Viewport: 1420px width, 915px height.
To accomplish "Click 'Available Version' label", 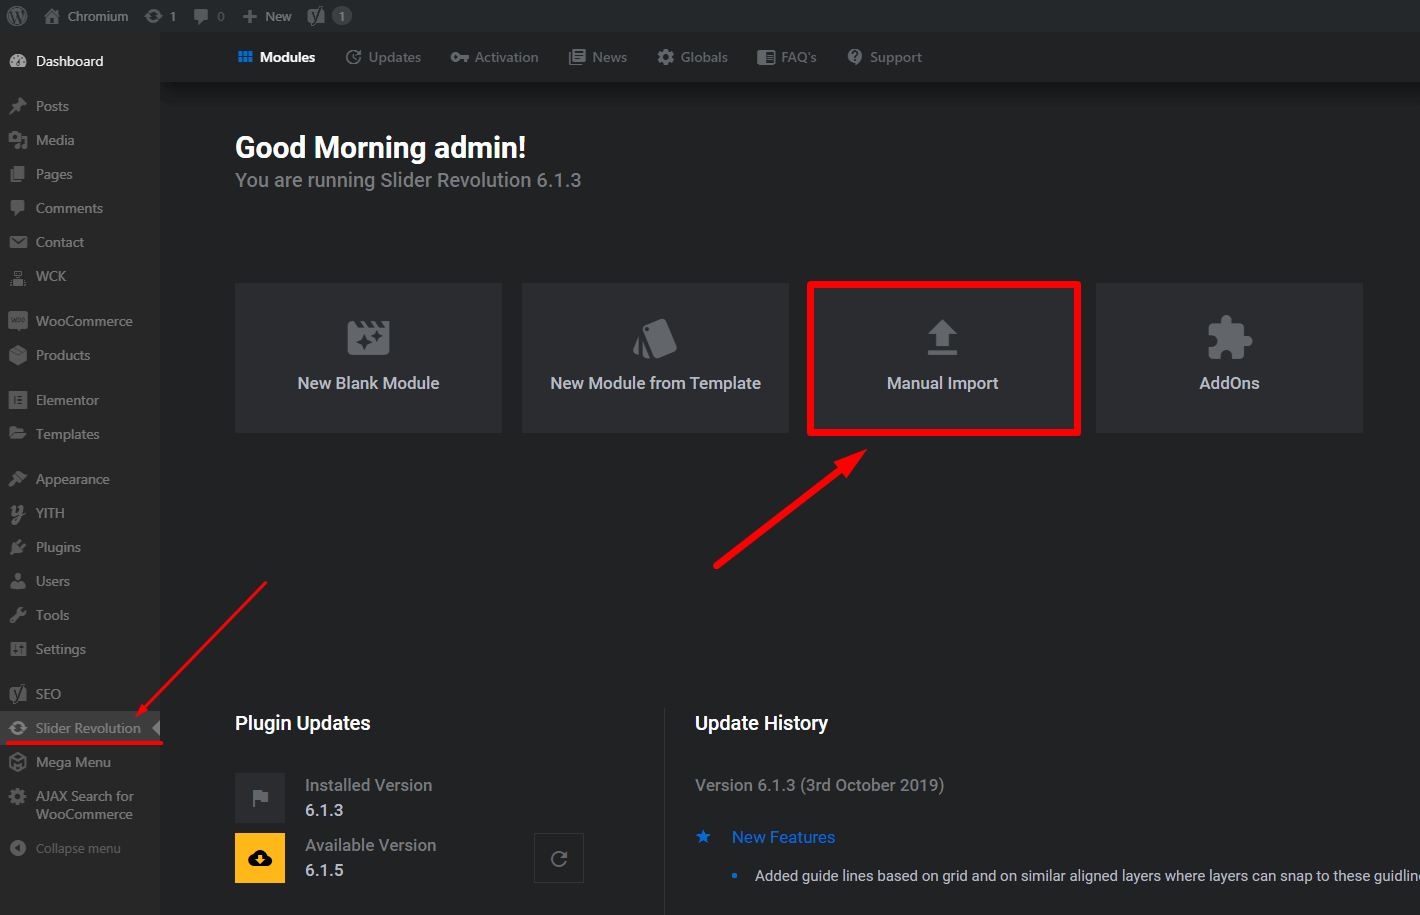I will (370, 845).
